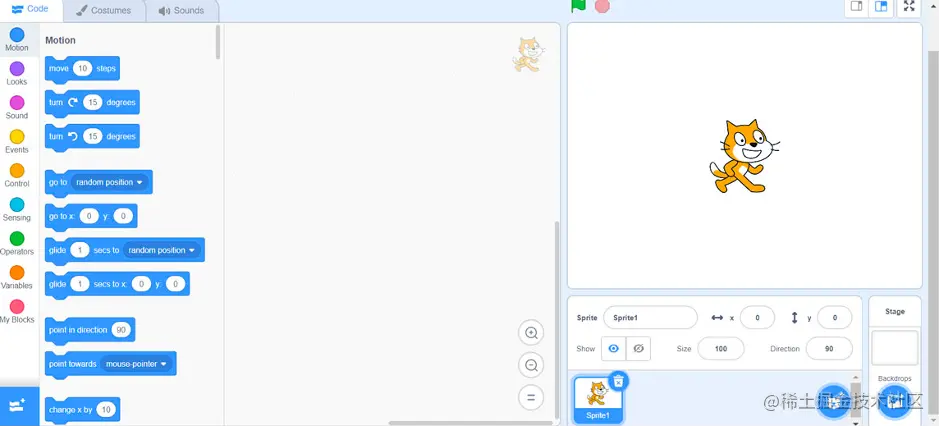Open the Events blocks category
Screen dimensions: 939x427
(17, 142)
